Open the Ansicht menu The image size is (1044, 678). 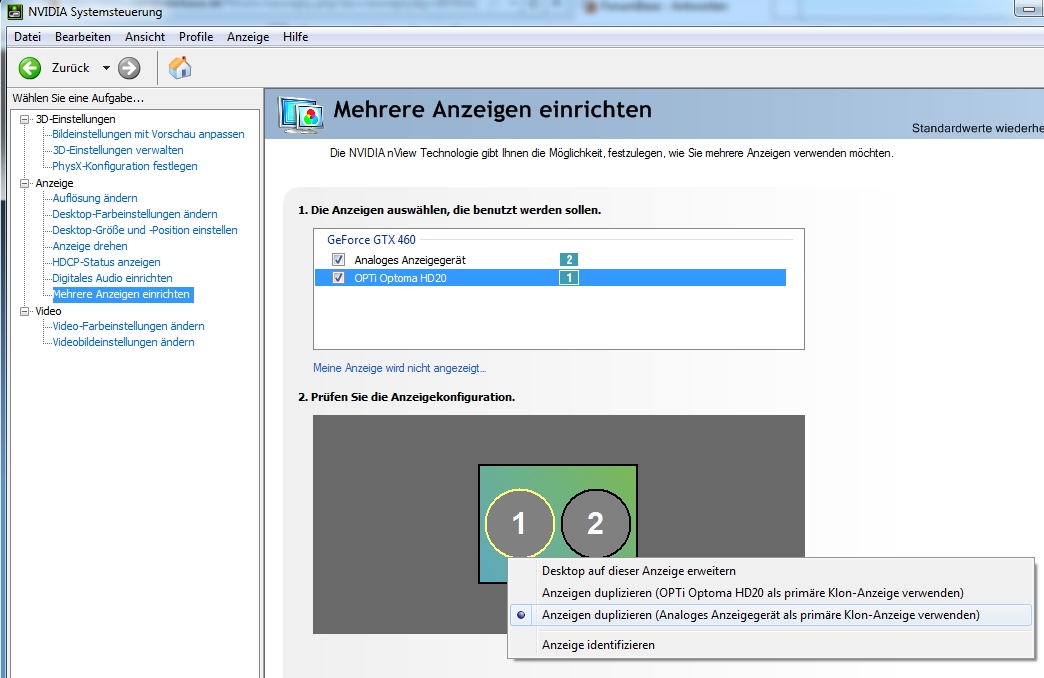click(144, 37)
